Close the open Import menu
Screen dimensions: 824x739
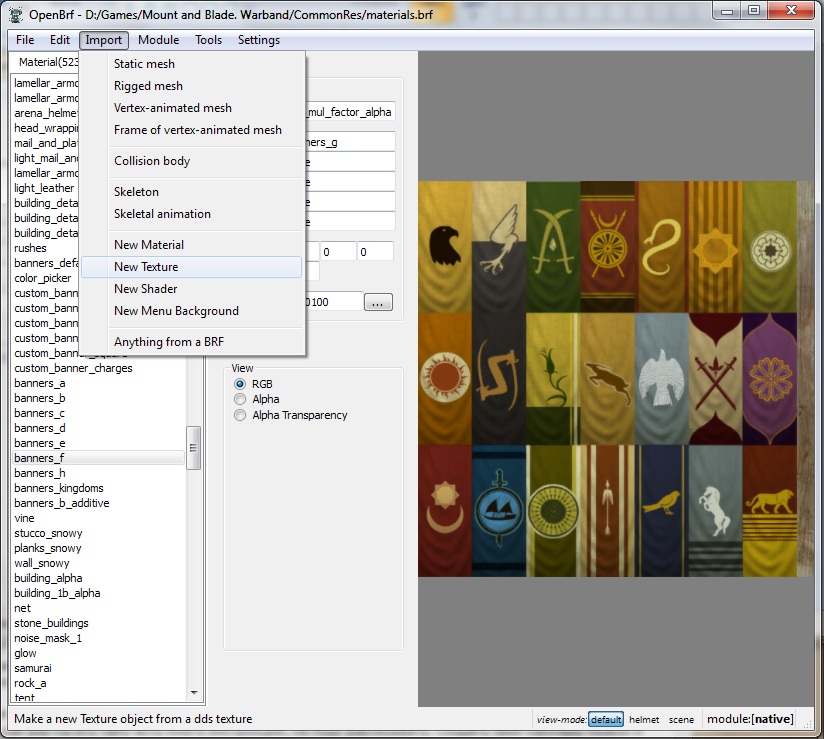coord(104,40)
